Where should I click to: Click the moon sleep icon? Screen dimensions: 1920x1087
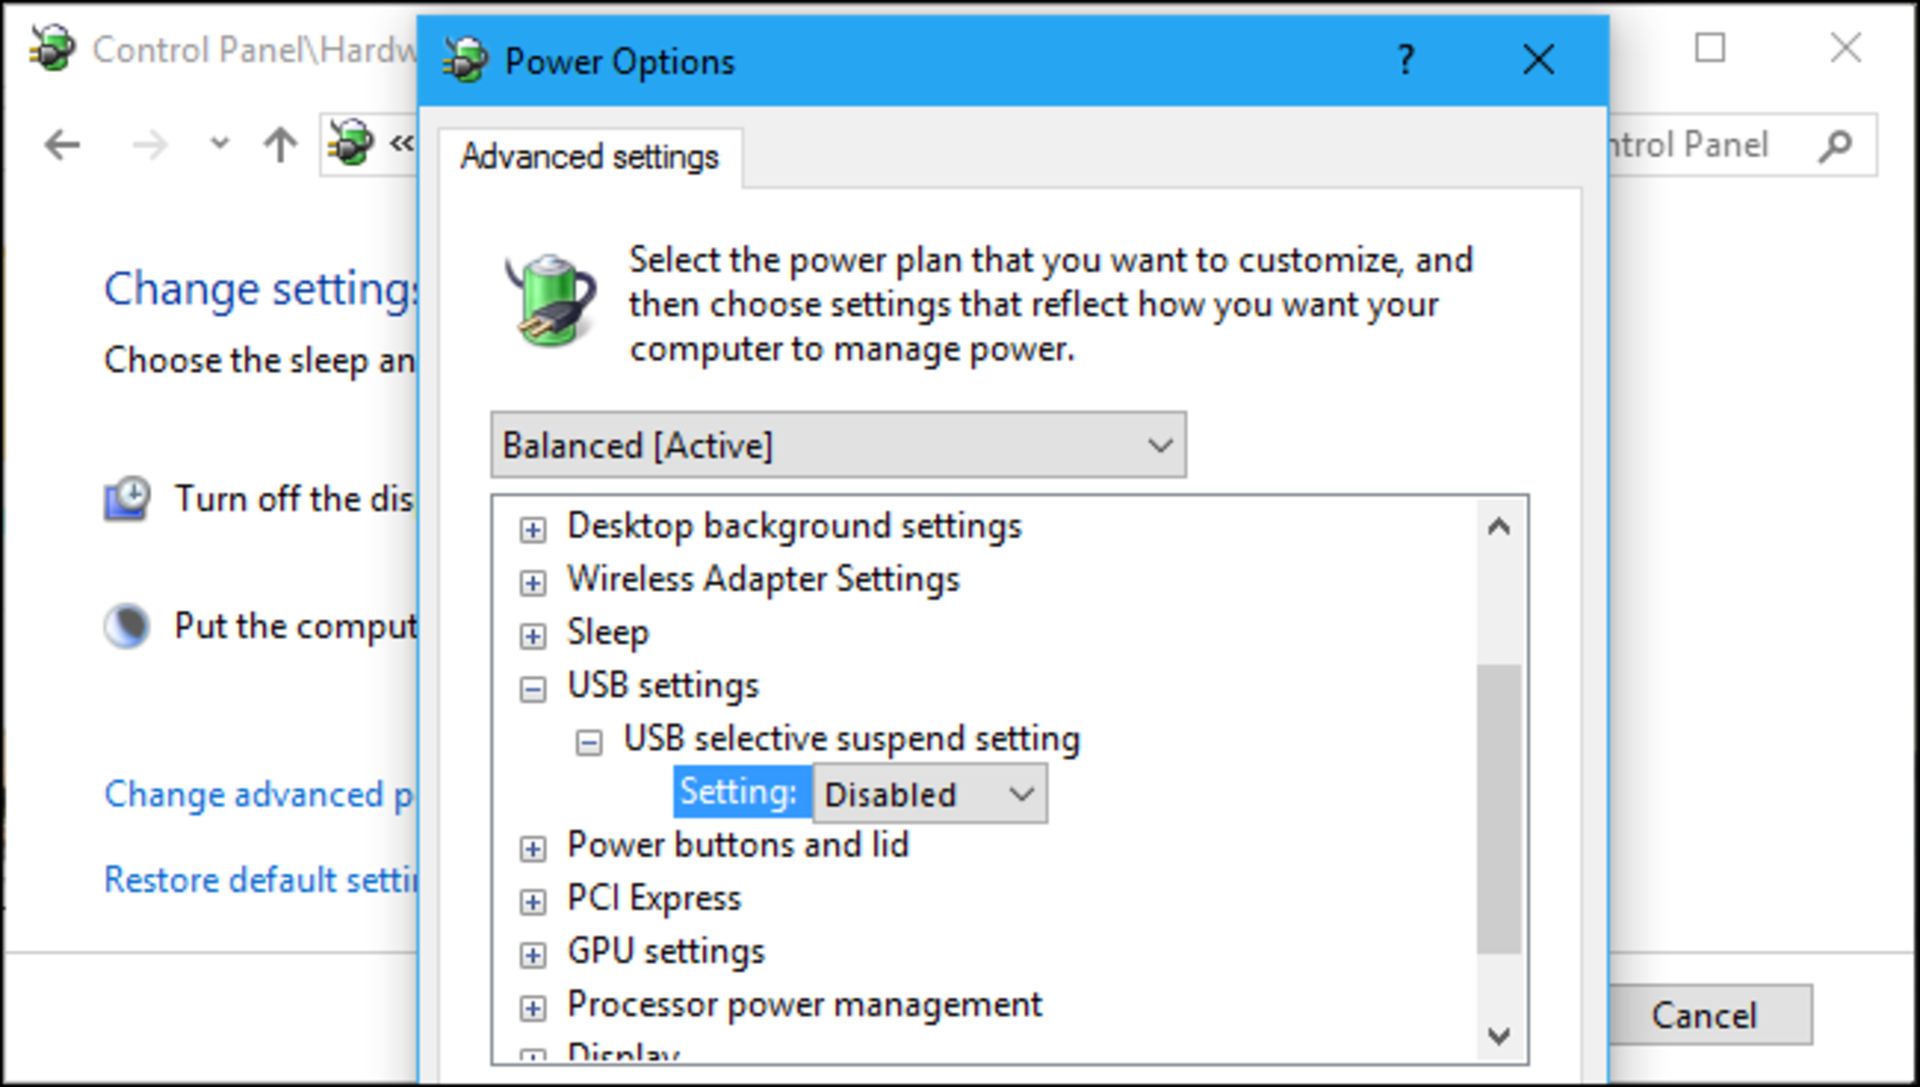pyautogui.click(x=127, y=627)
